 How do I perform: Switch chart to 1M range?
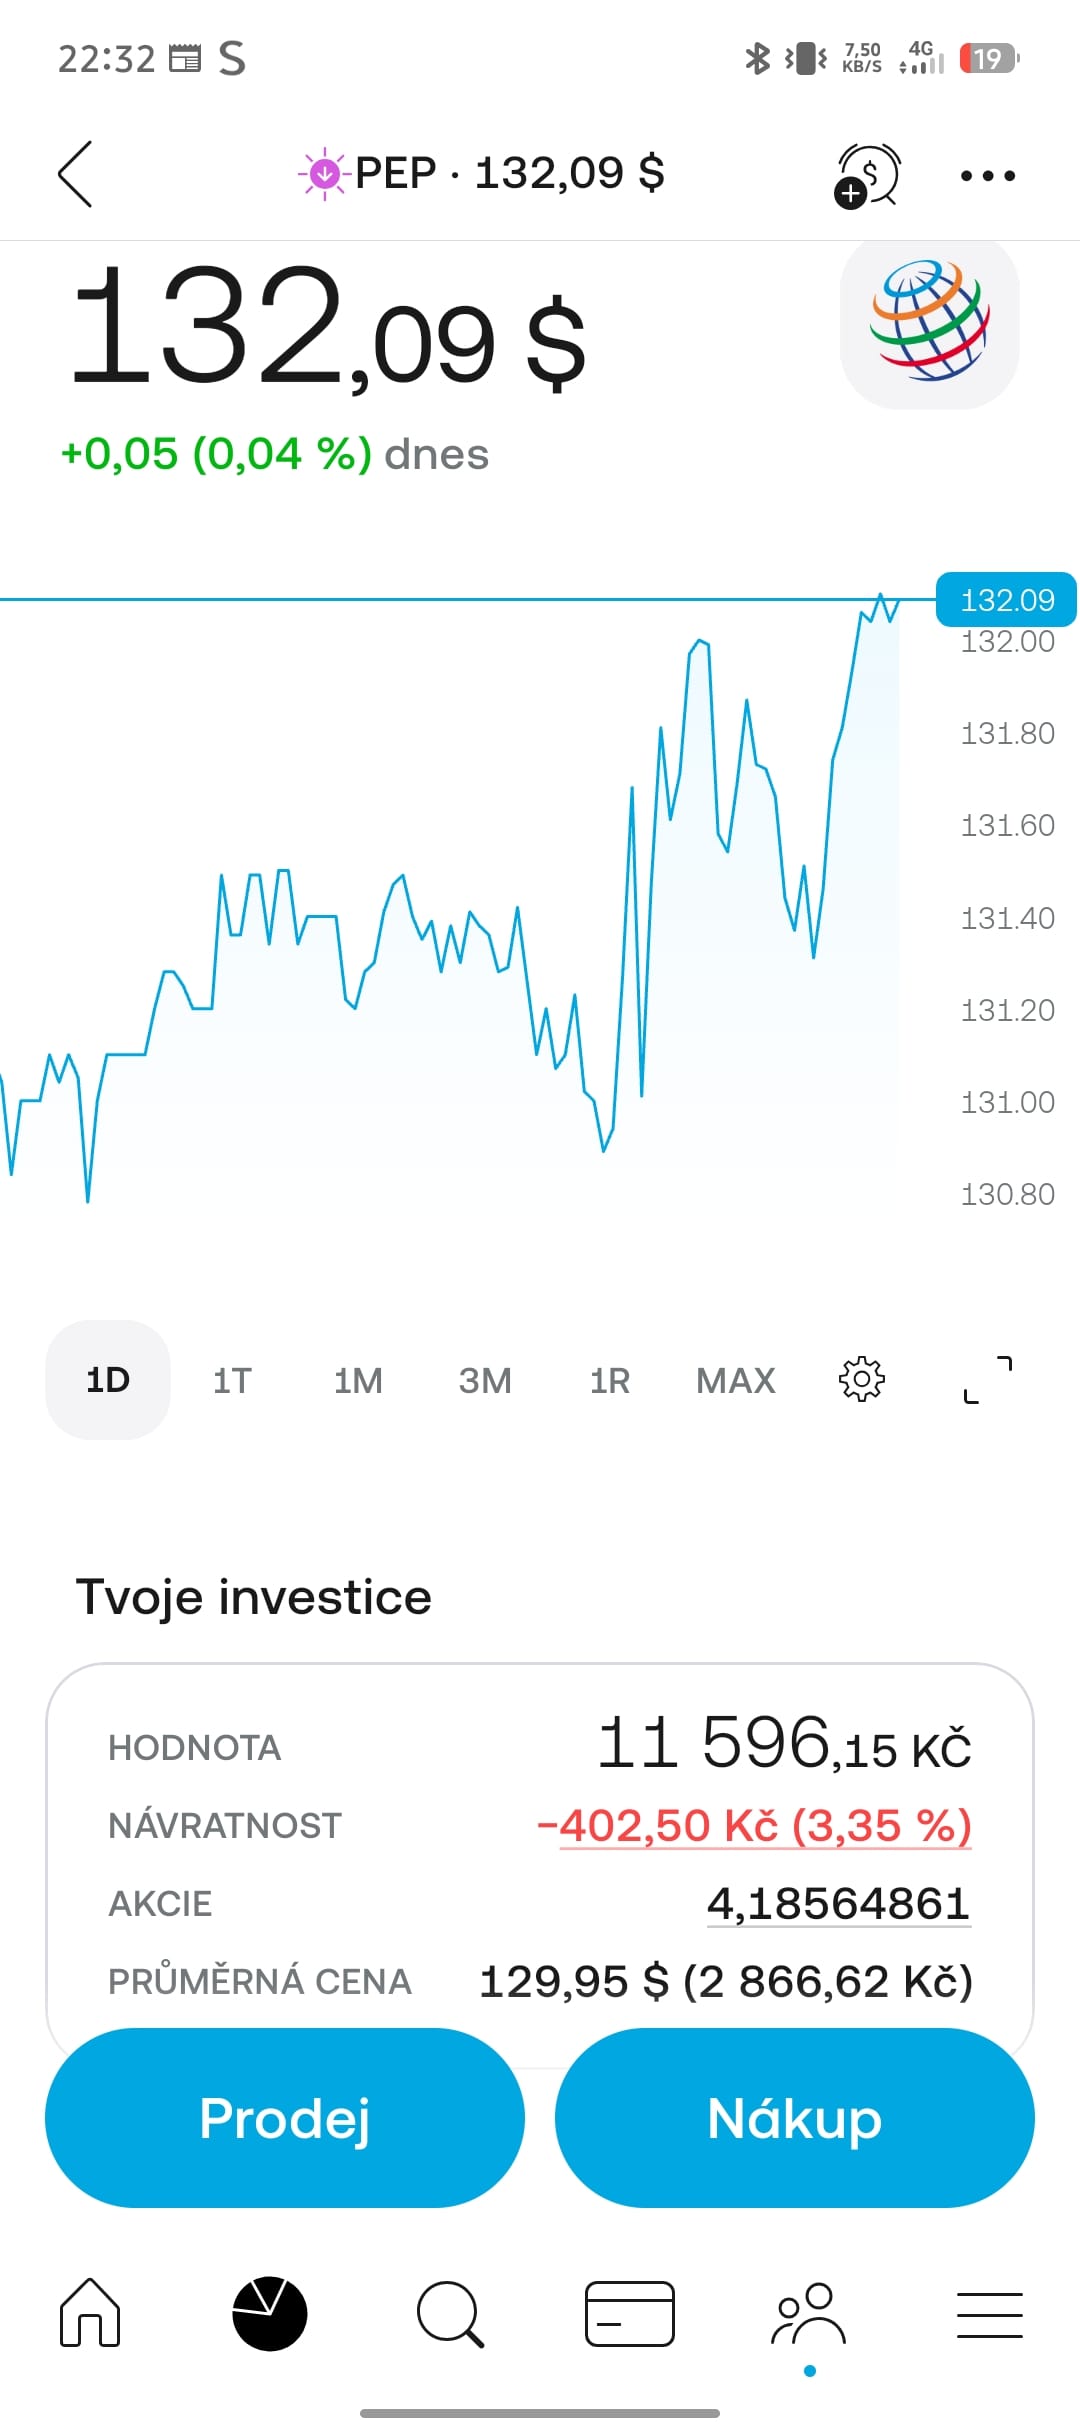[358, 1380]
